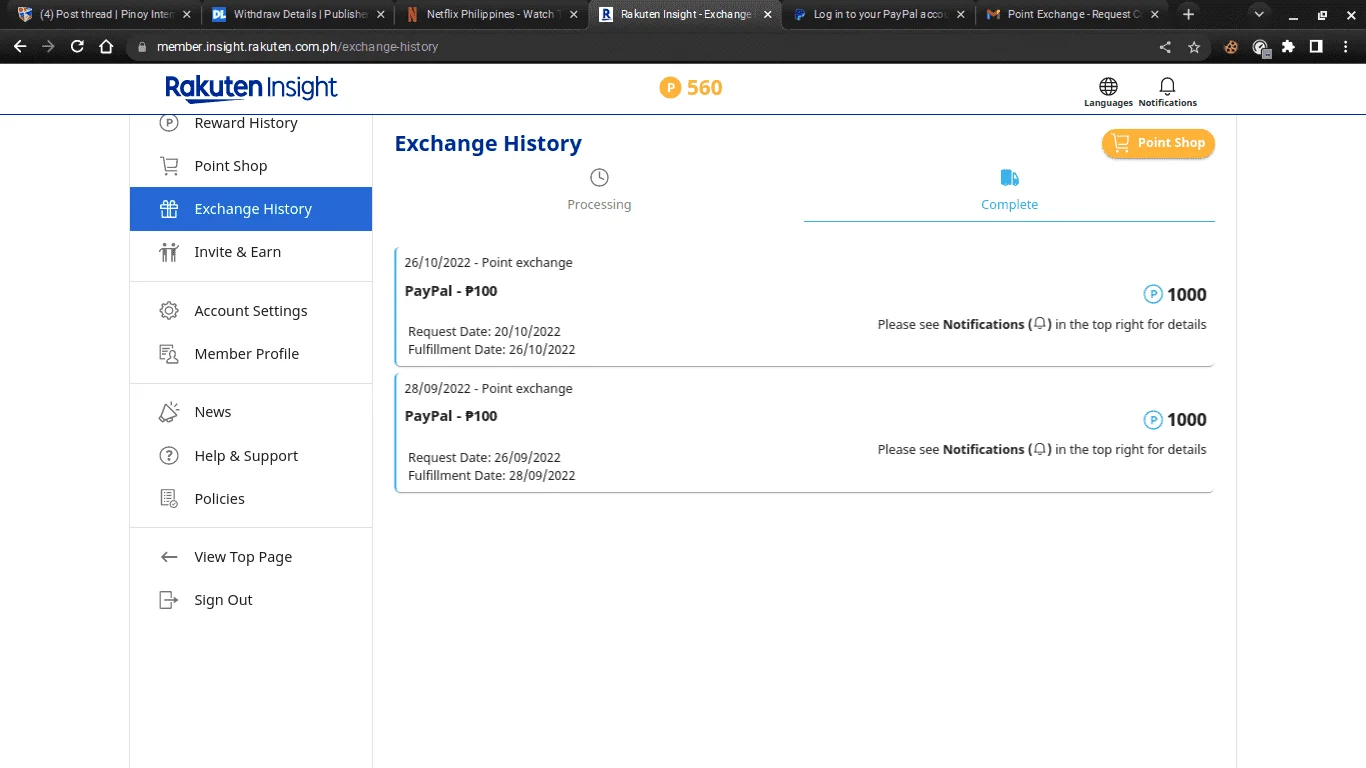Click Fulfillment Date: 28/09/2022 text
Viewport: 1366px width, 768px height.
(491, 476)
